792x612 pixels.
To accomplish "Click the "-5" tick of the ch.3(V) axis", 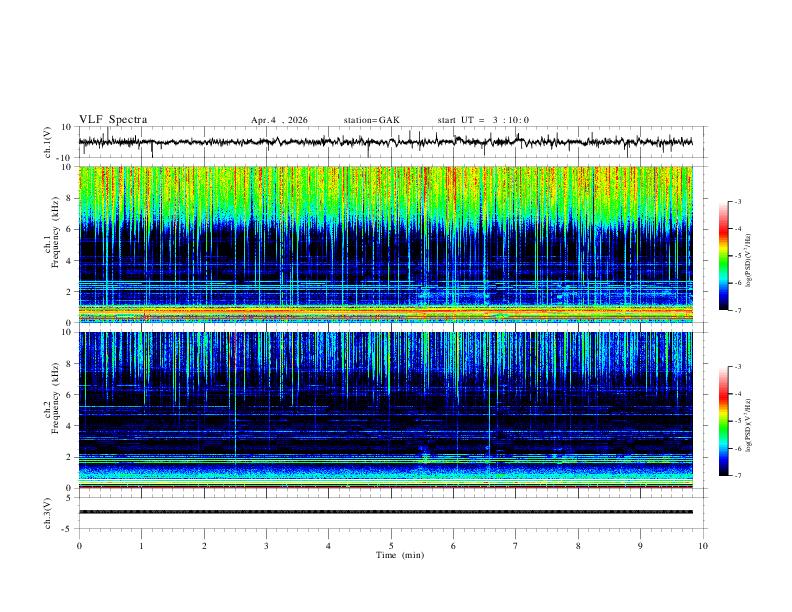I will [x=68, y=529].
